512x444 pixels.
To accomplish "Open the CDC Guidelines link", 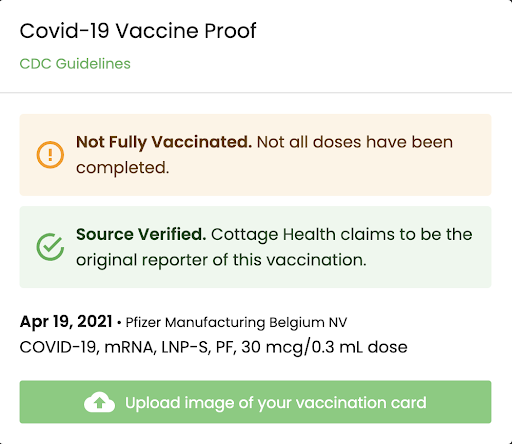I will [75, 64].
